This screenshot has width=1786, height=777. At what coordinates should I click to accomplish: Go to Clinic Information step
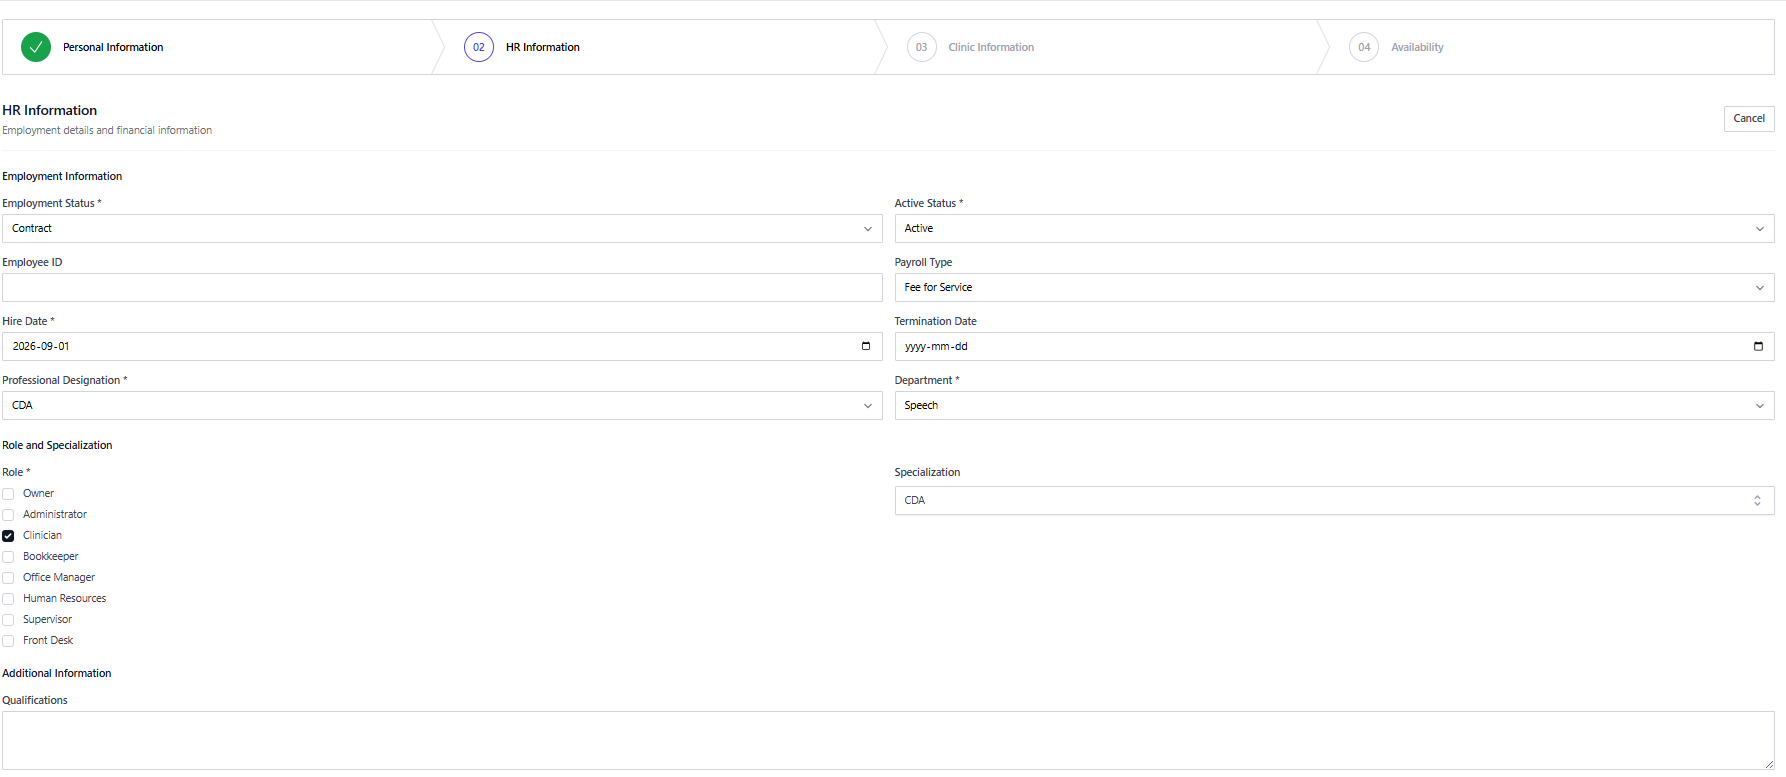point(991,47)
